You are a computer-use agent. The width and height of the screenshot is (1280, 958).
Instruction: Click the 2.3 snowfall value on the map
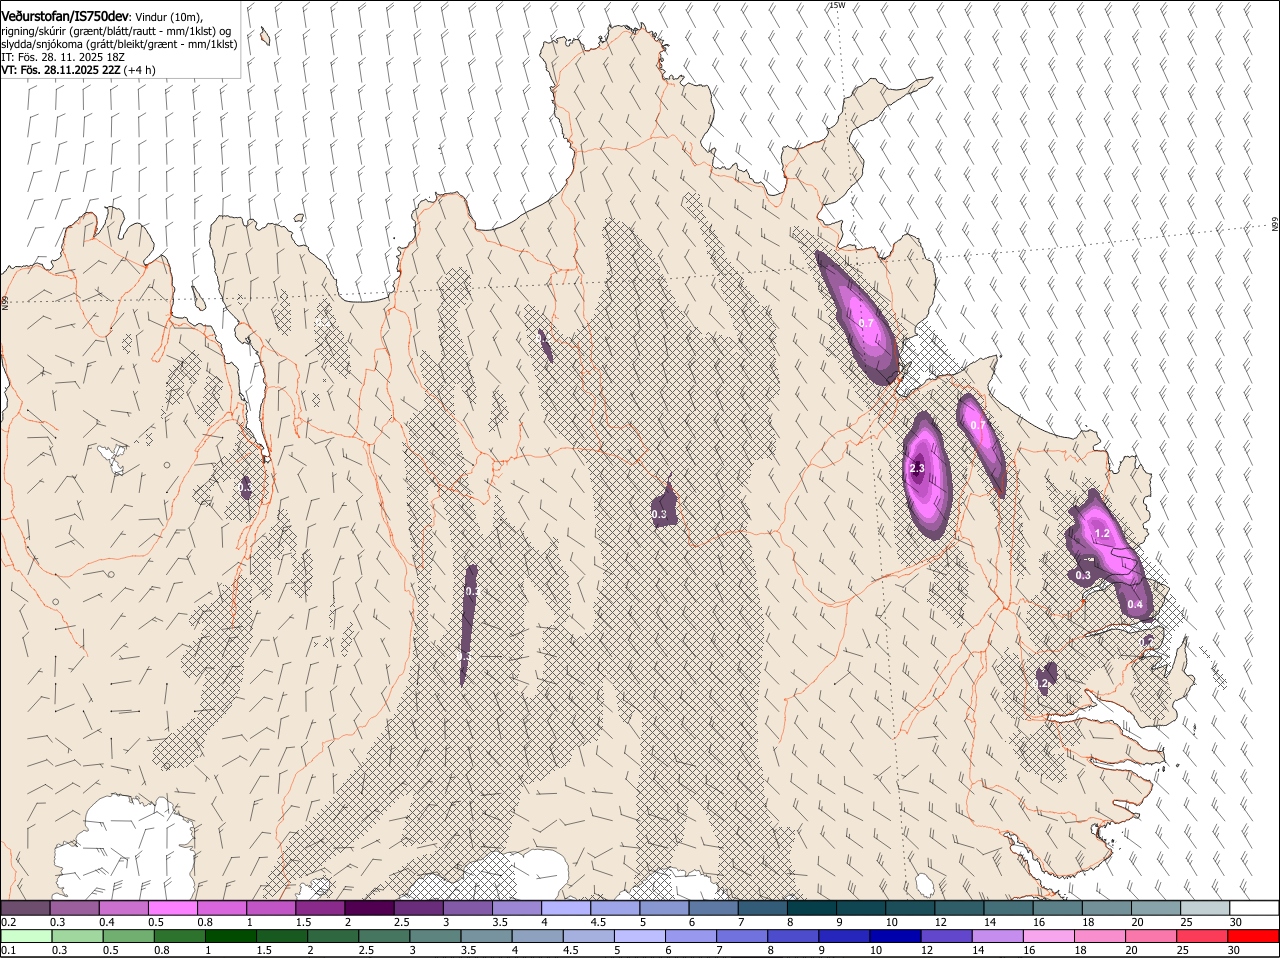click(918, 468)
